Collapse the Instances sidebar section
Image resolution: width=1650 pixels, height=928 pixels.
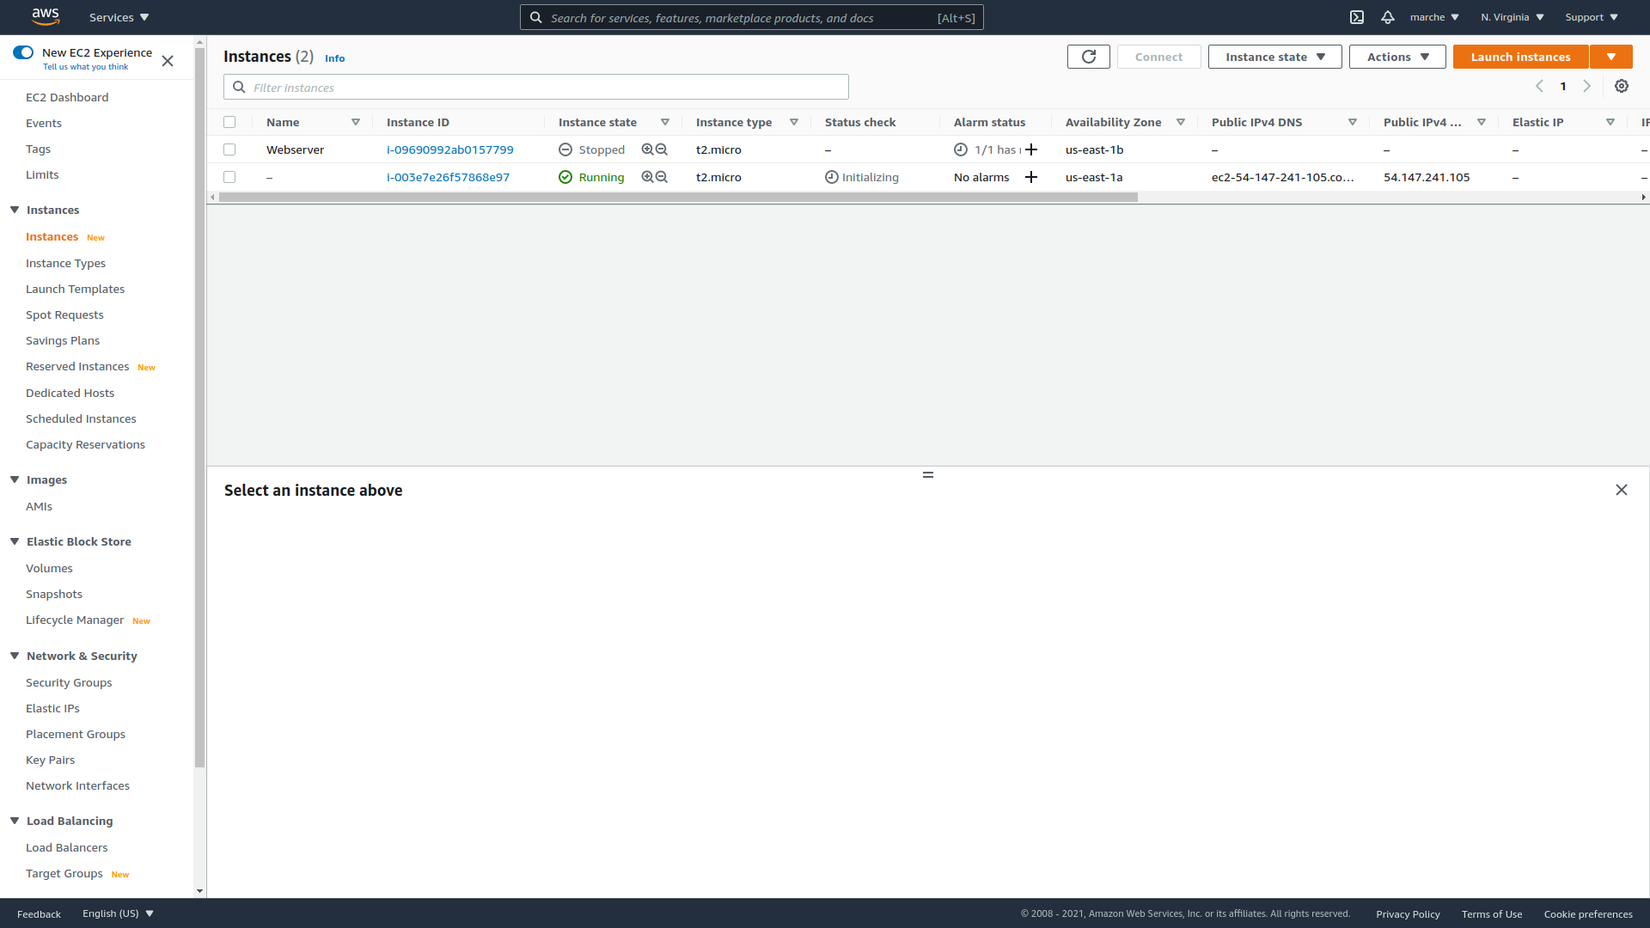click(15, 210)
